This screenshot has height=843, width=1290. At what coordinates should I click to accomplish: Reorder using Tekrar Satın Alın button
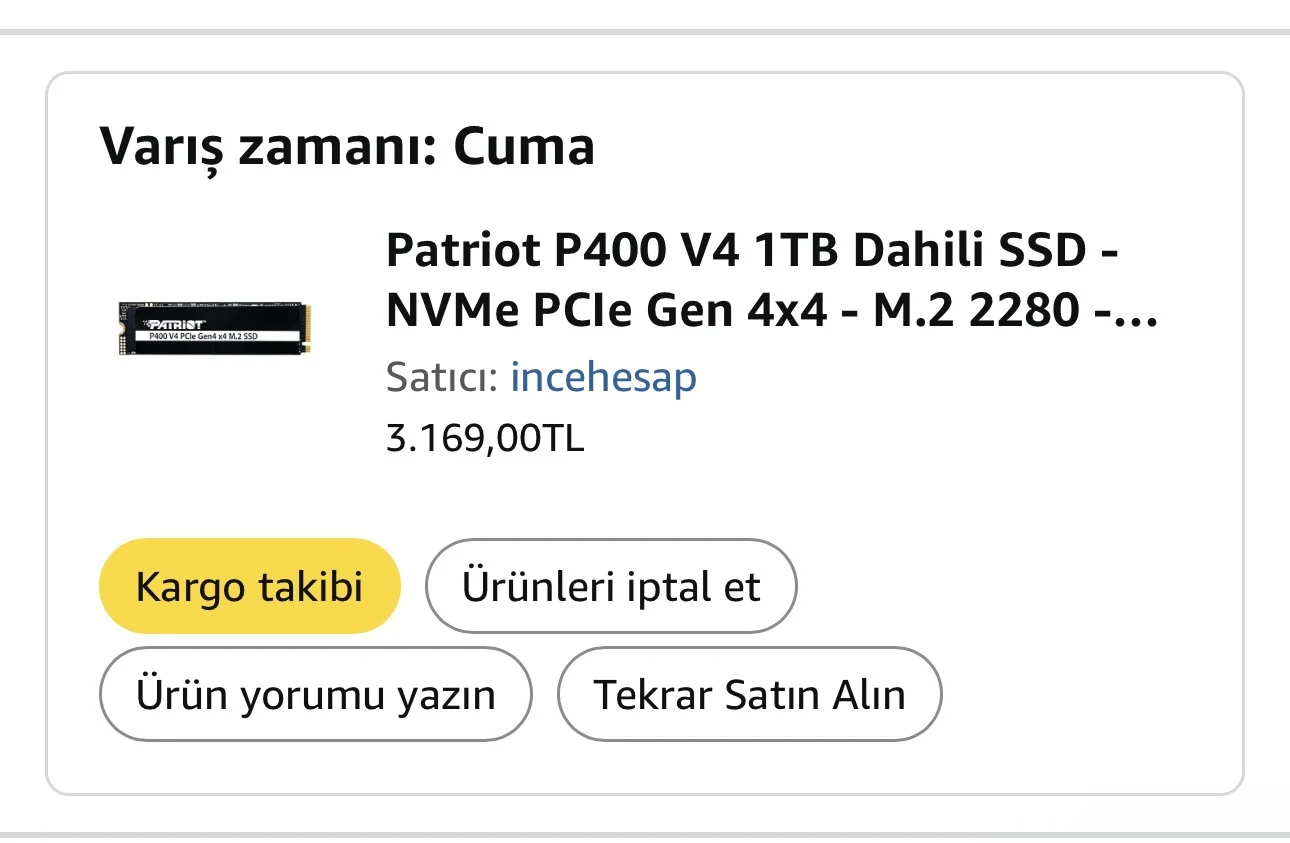pyautogui.click(x=749, y=694)
